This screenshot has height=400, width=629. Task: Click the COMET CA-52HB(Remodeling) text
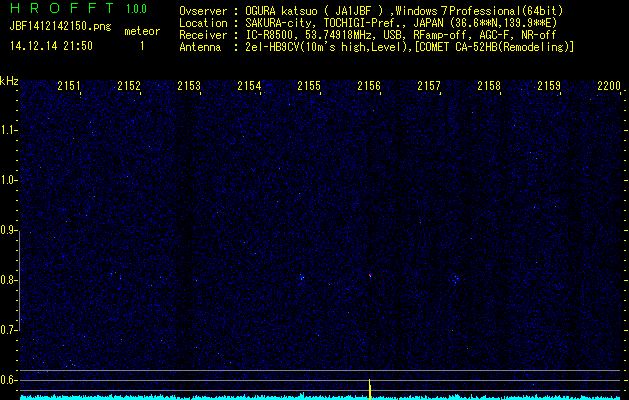pyautogui.click(x=494, y=47)
